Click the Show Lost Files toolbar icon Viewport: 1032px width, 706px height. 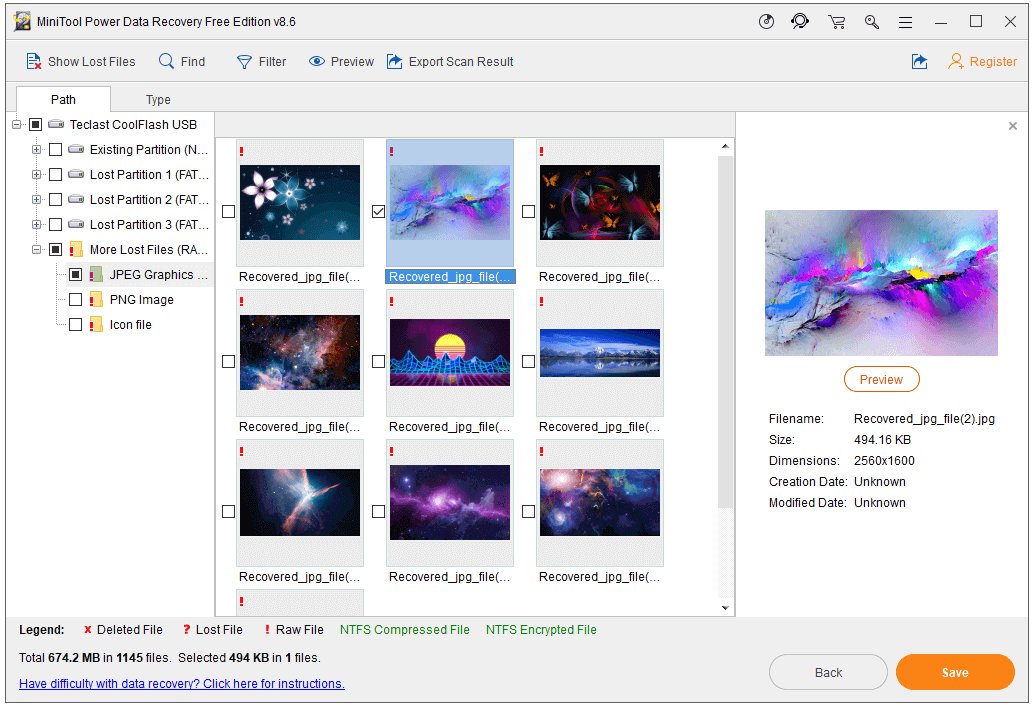click(33, 61)
